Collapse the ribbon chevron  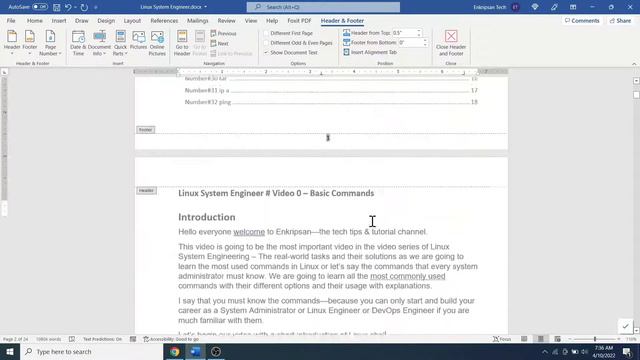(x=634, y=64)
